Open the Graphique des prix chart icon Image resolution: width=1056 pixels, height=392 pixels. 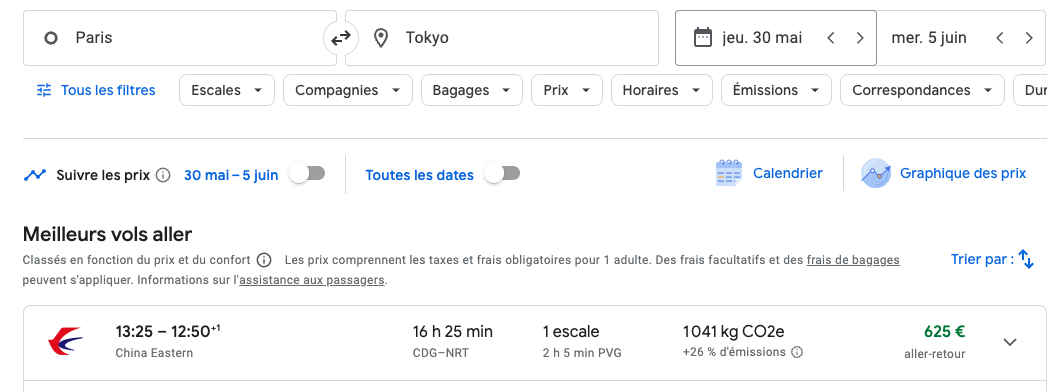(x=876, y=174)
